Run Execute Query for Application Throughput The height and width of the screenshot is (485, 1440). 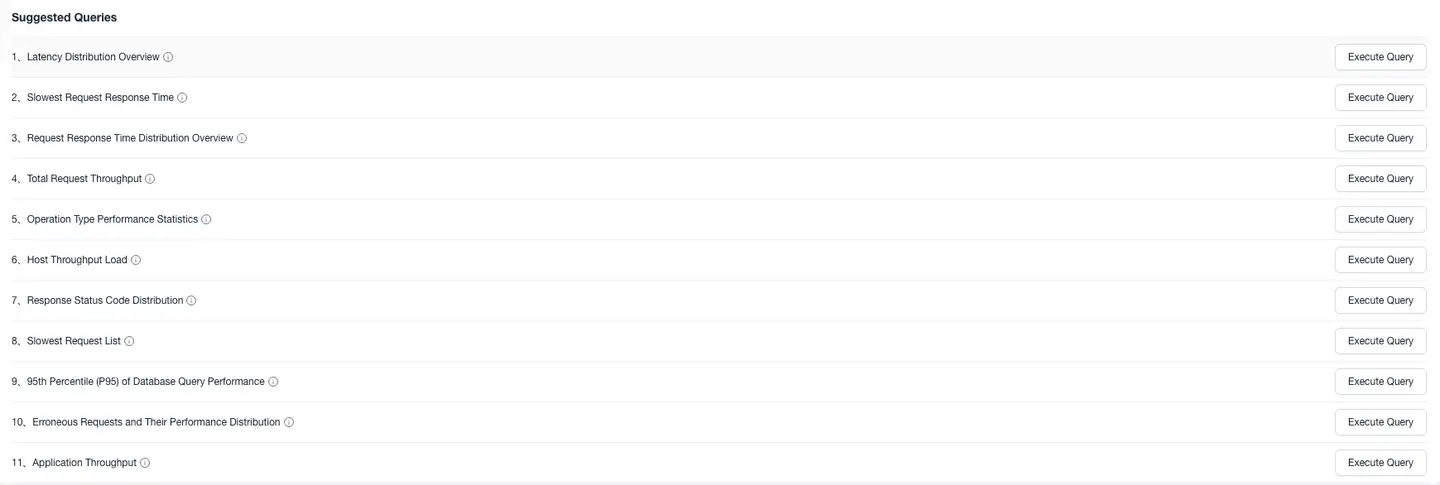1380,463
